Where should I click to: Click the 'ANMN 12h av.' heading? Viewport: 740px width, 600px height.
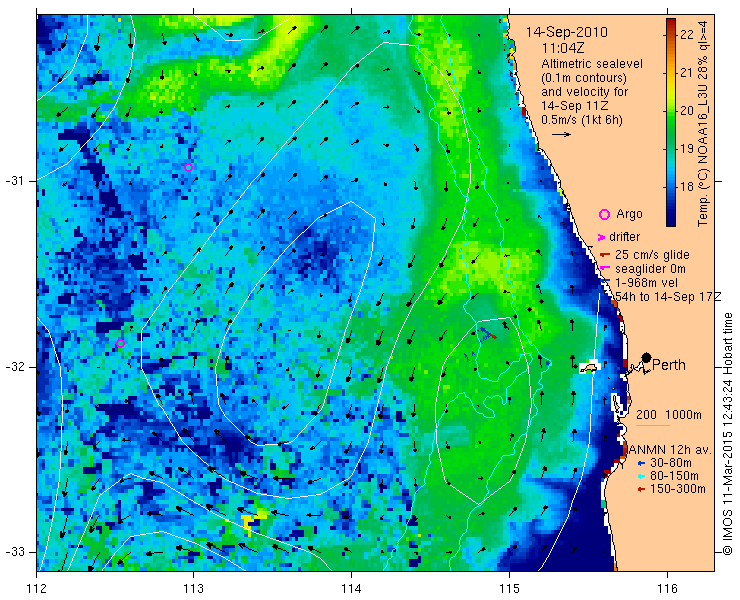coord(671,449)
